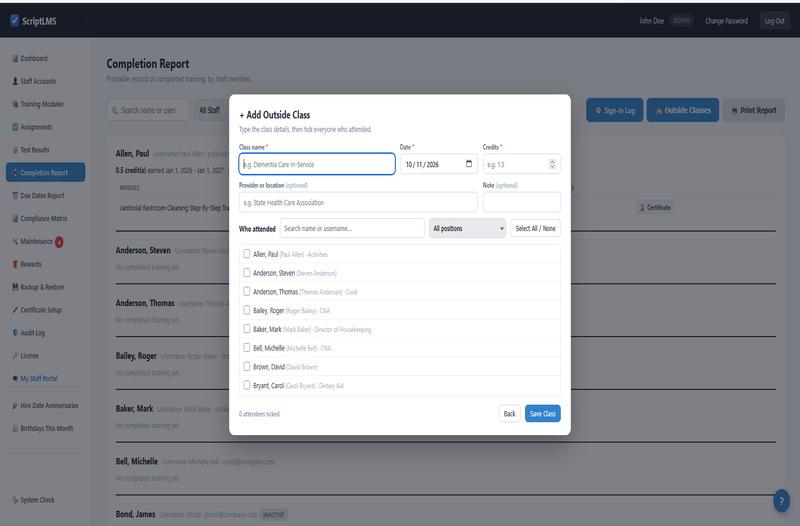Click Maintenance wrench icon
The image size is (800, 526).
point(15,241)
